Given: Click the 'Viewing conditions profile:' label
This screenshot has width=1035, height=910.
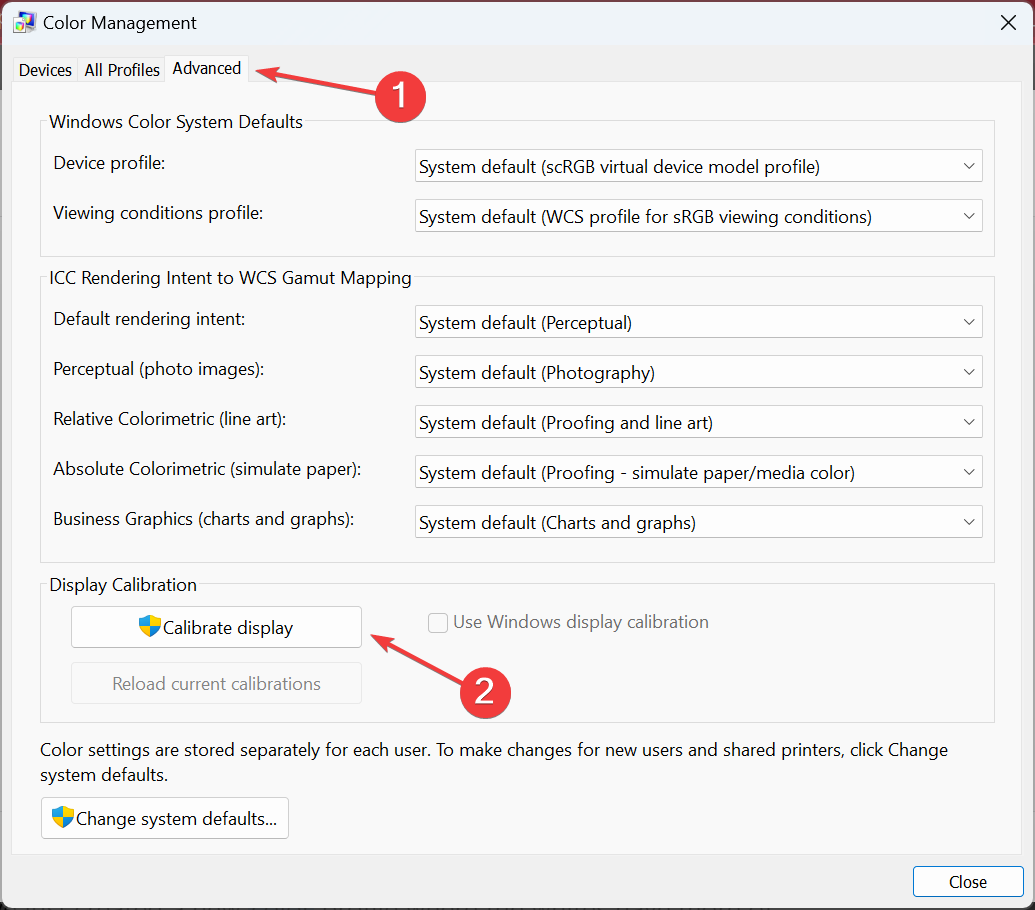Looking at the screenshot, I should 158,213.
